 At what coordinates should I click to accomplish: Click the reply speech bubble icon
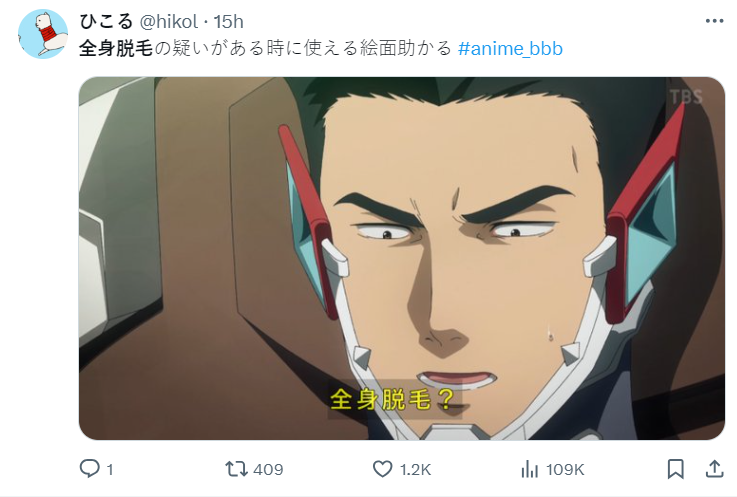[89, 469]
